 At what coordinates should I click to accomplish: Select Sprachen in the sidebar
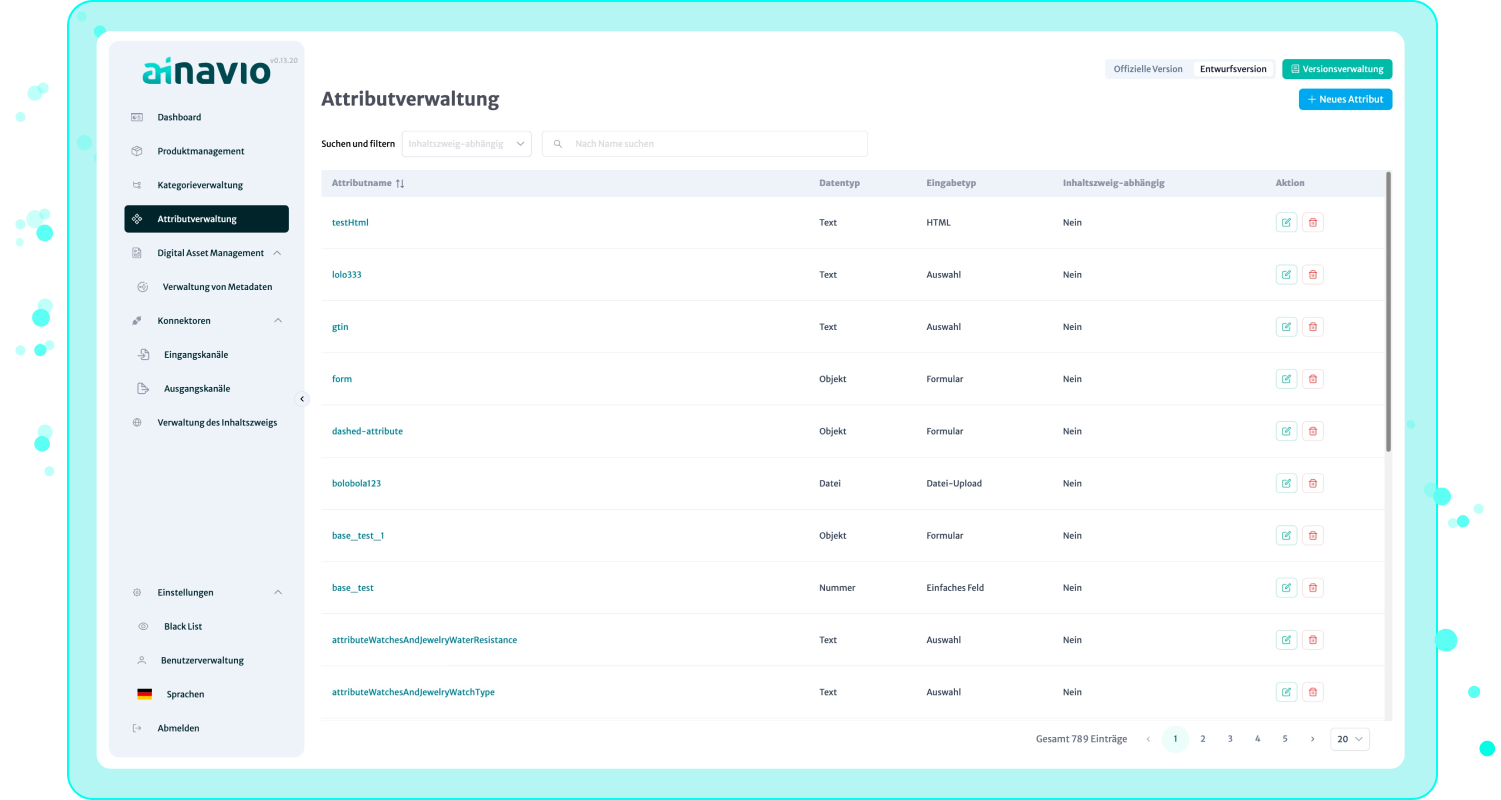[185, 694]
